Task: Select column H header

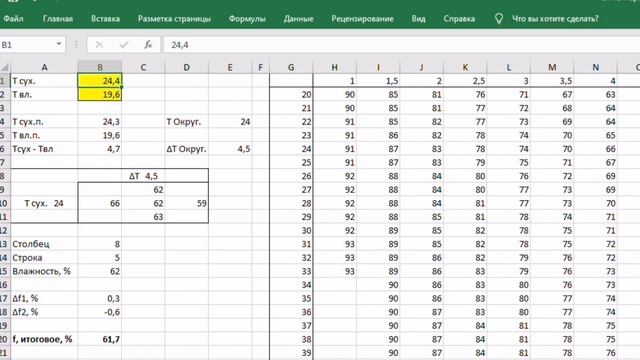Action: click(x=335, y=67)
